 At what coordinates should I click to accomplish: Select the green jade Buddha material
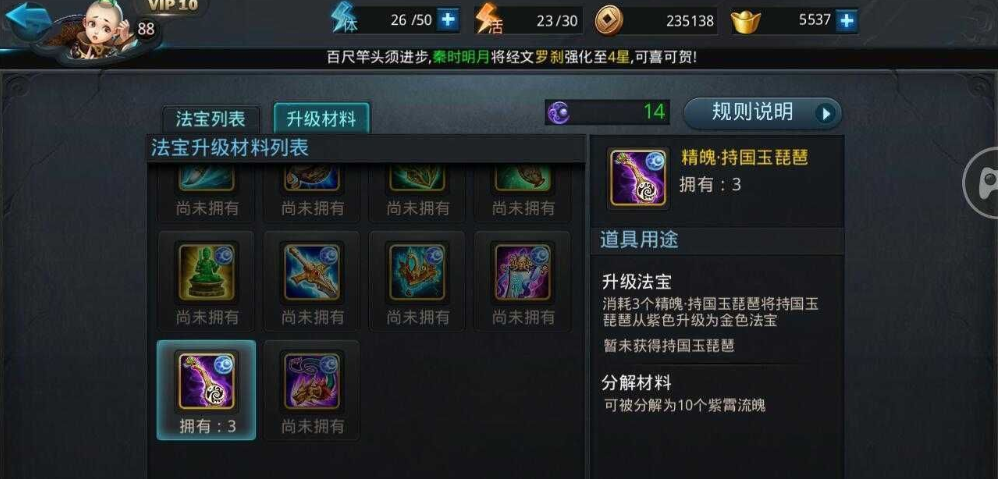point(206,272)
